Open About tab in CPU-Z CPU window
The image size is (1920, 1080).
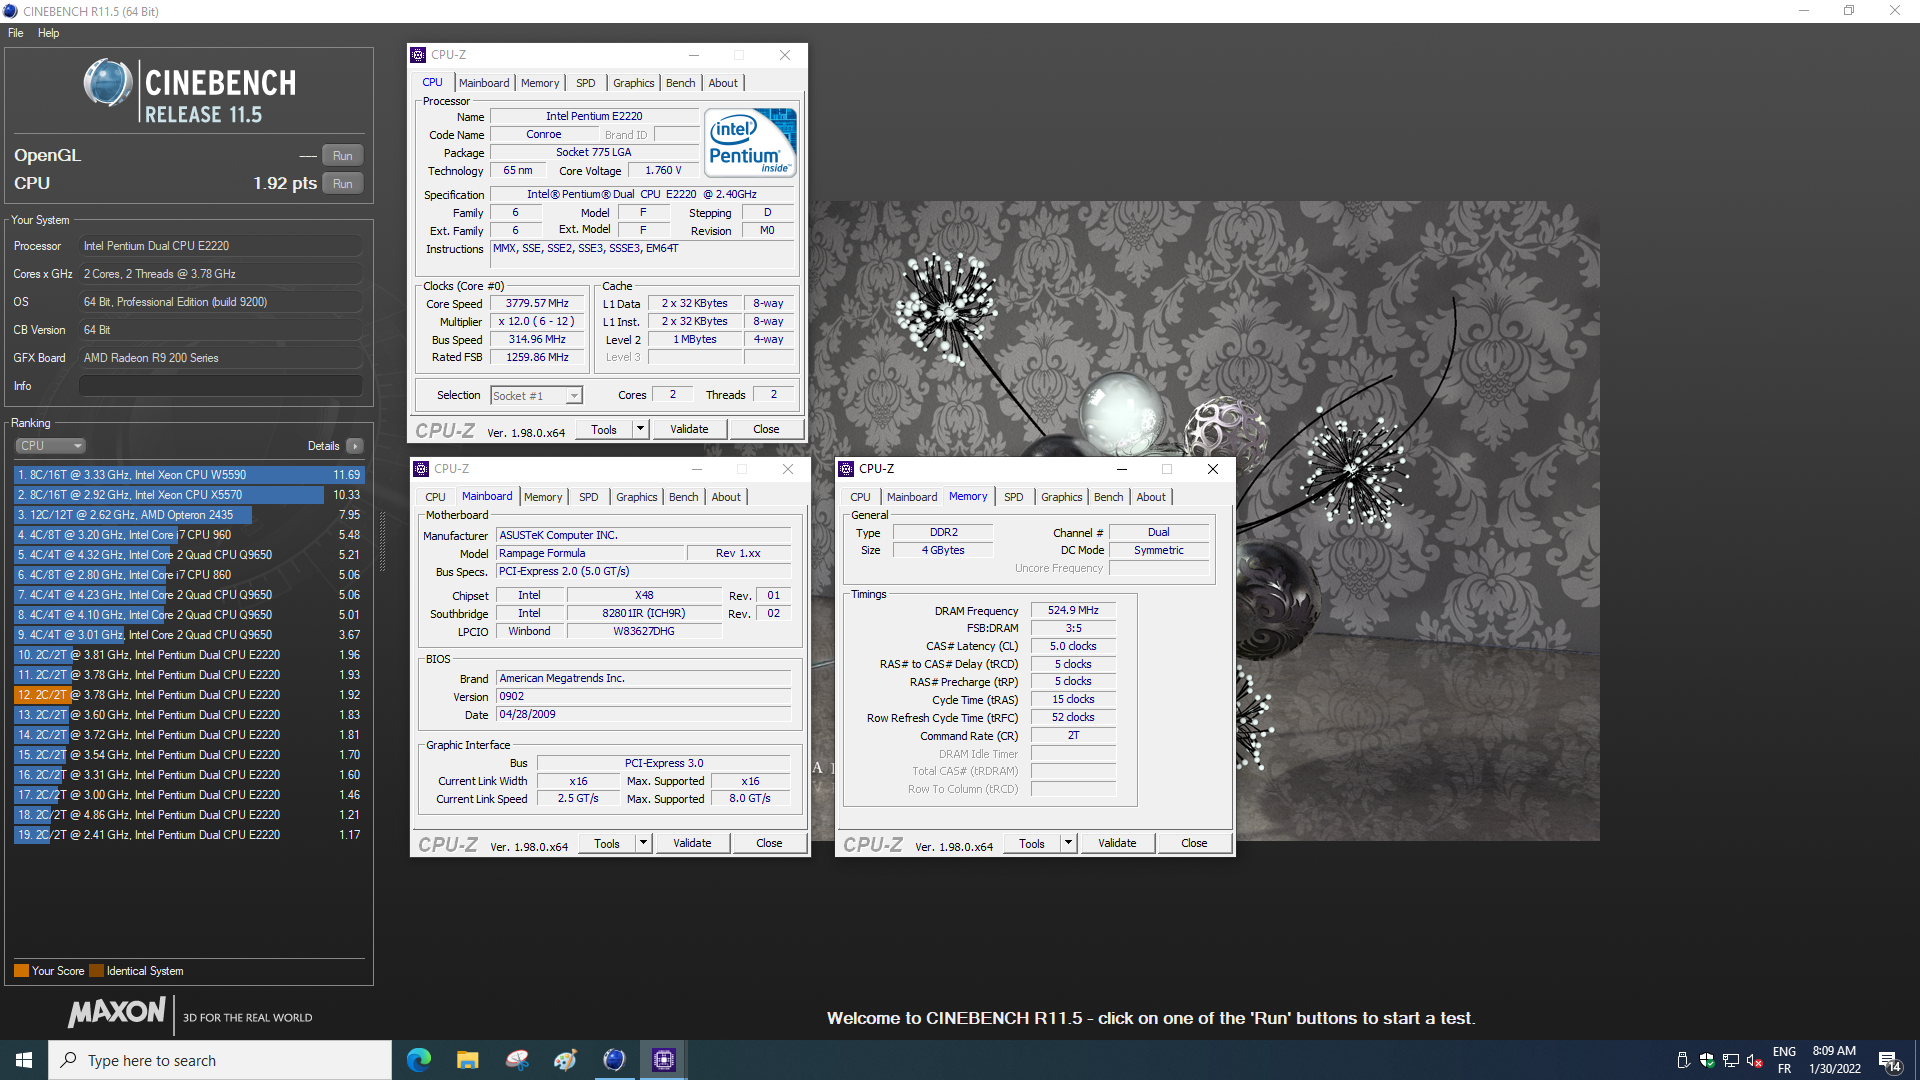[x=723, y=83]
